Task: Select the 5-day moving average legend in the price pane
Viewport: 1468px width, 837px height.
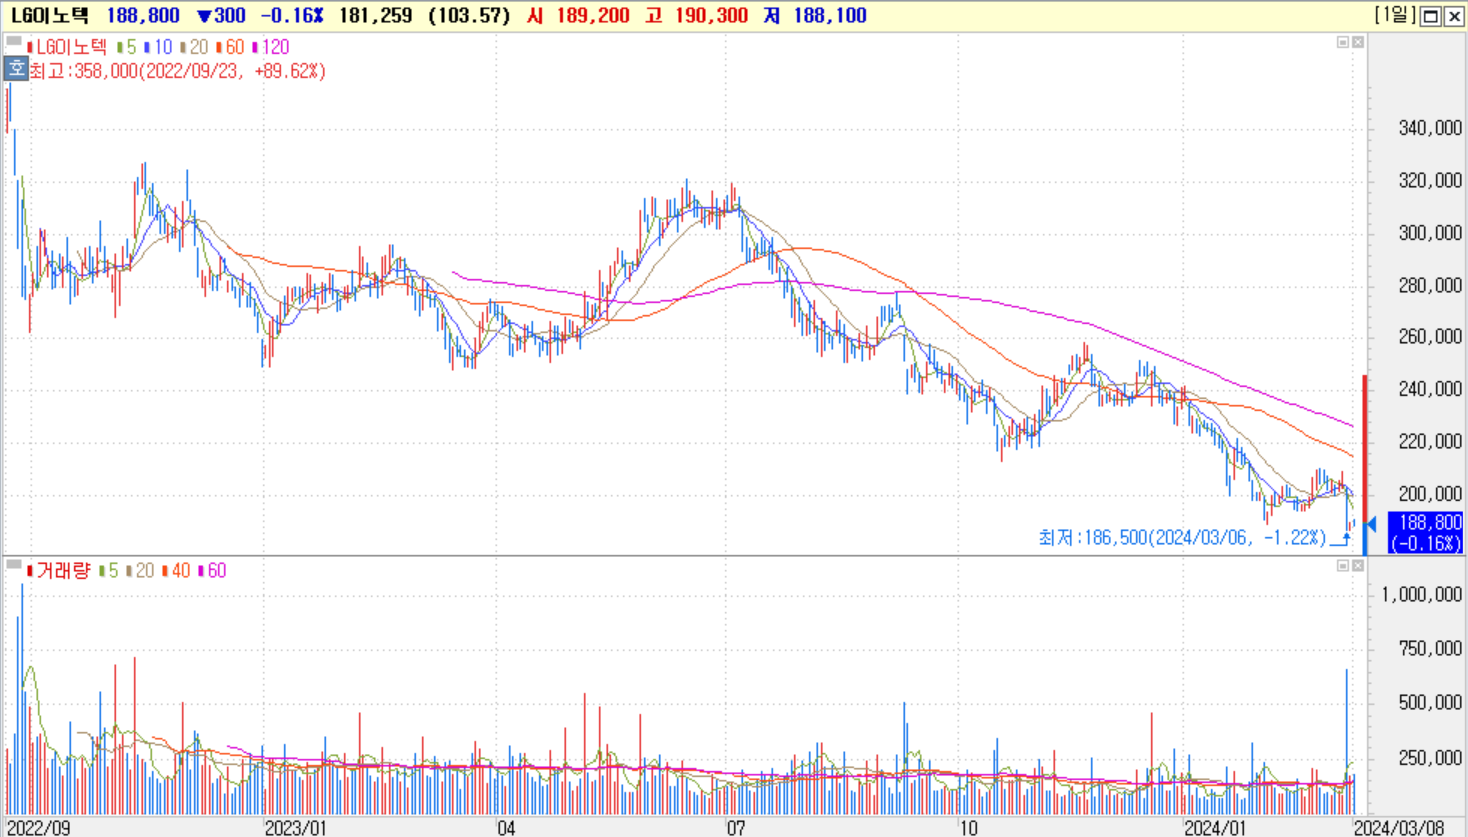Action: [x=126, y=47]
